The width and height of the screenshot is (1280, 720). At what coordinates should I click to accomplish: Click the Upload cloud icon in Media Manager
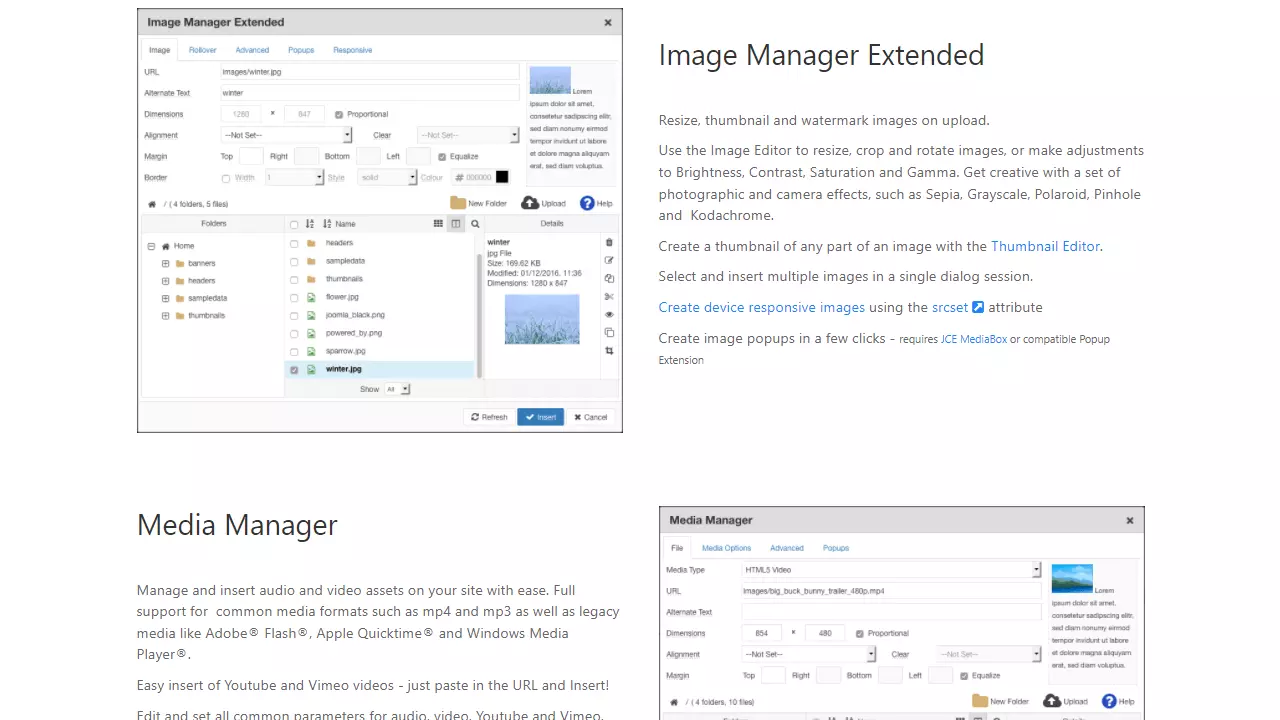[1052, 701]
